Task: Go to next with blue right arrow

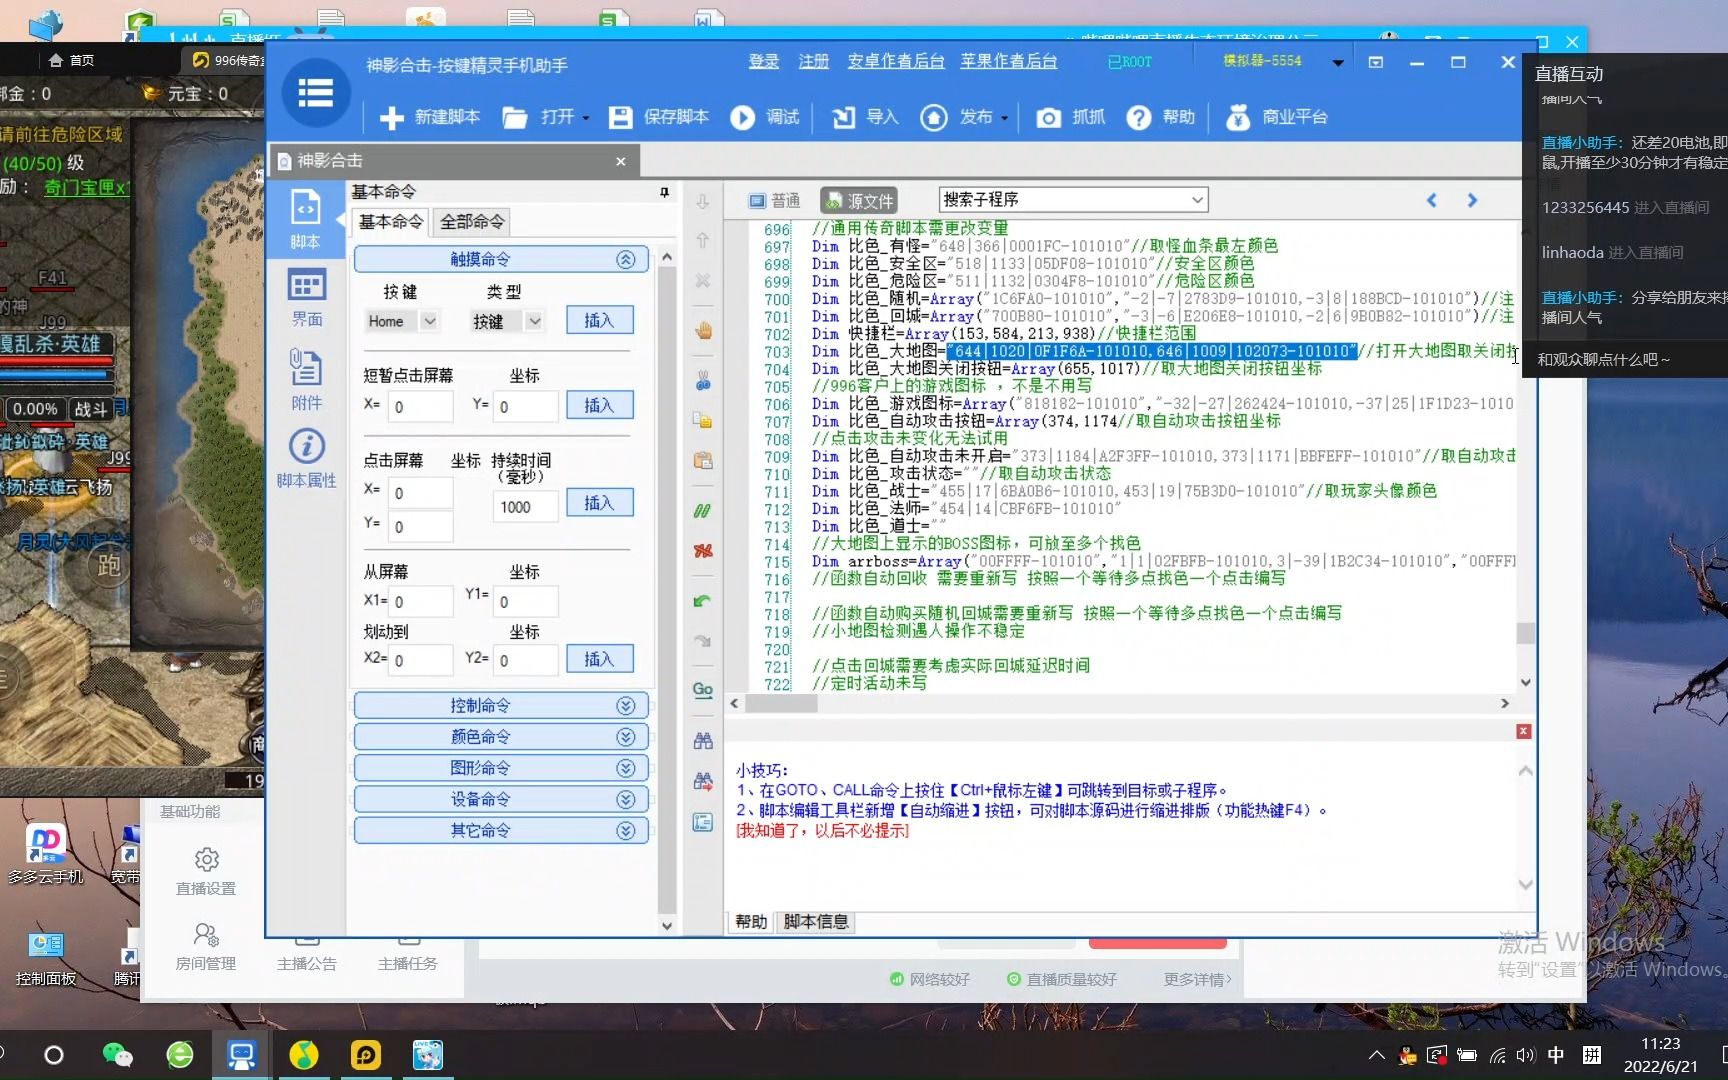Action: tap(1472, 200)
